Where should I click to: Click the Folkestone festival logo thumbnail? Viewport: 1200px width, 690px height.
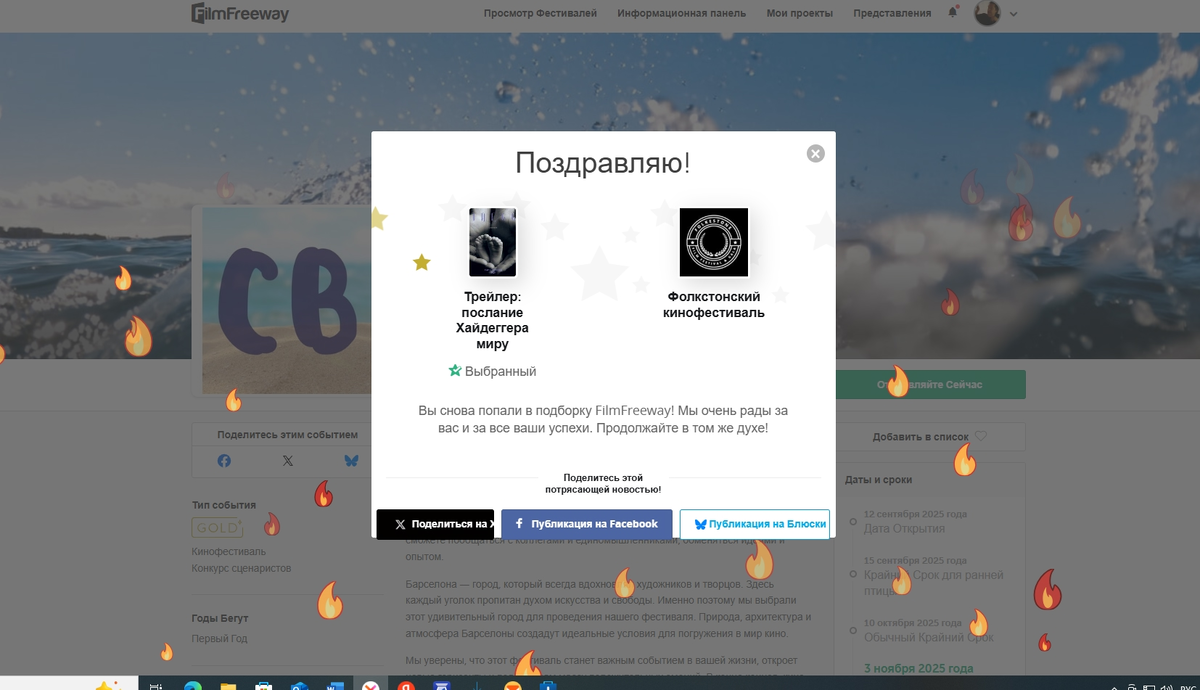(714, 242)
